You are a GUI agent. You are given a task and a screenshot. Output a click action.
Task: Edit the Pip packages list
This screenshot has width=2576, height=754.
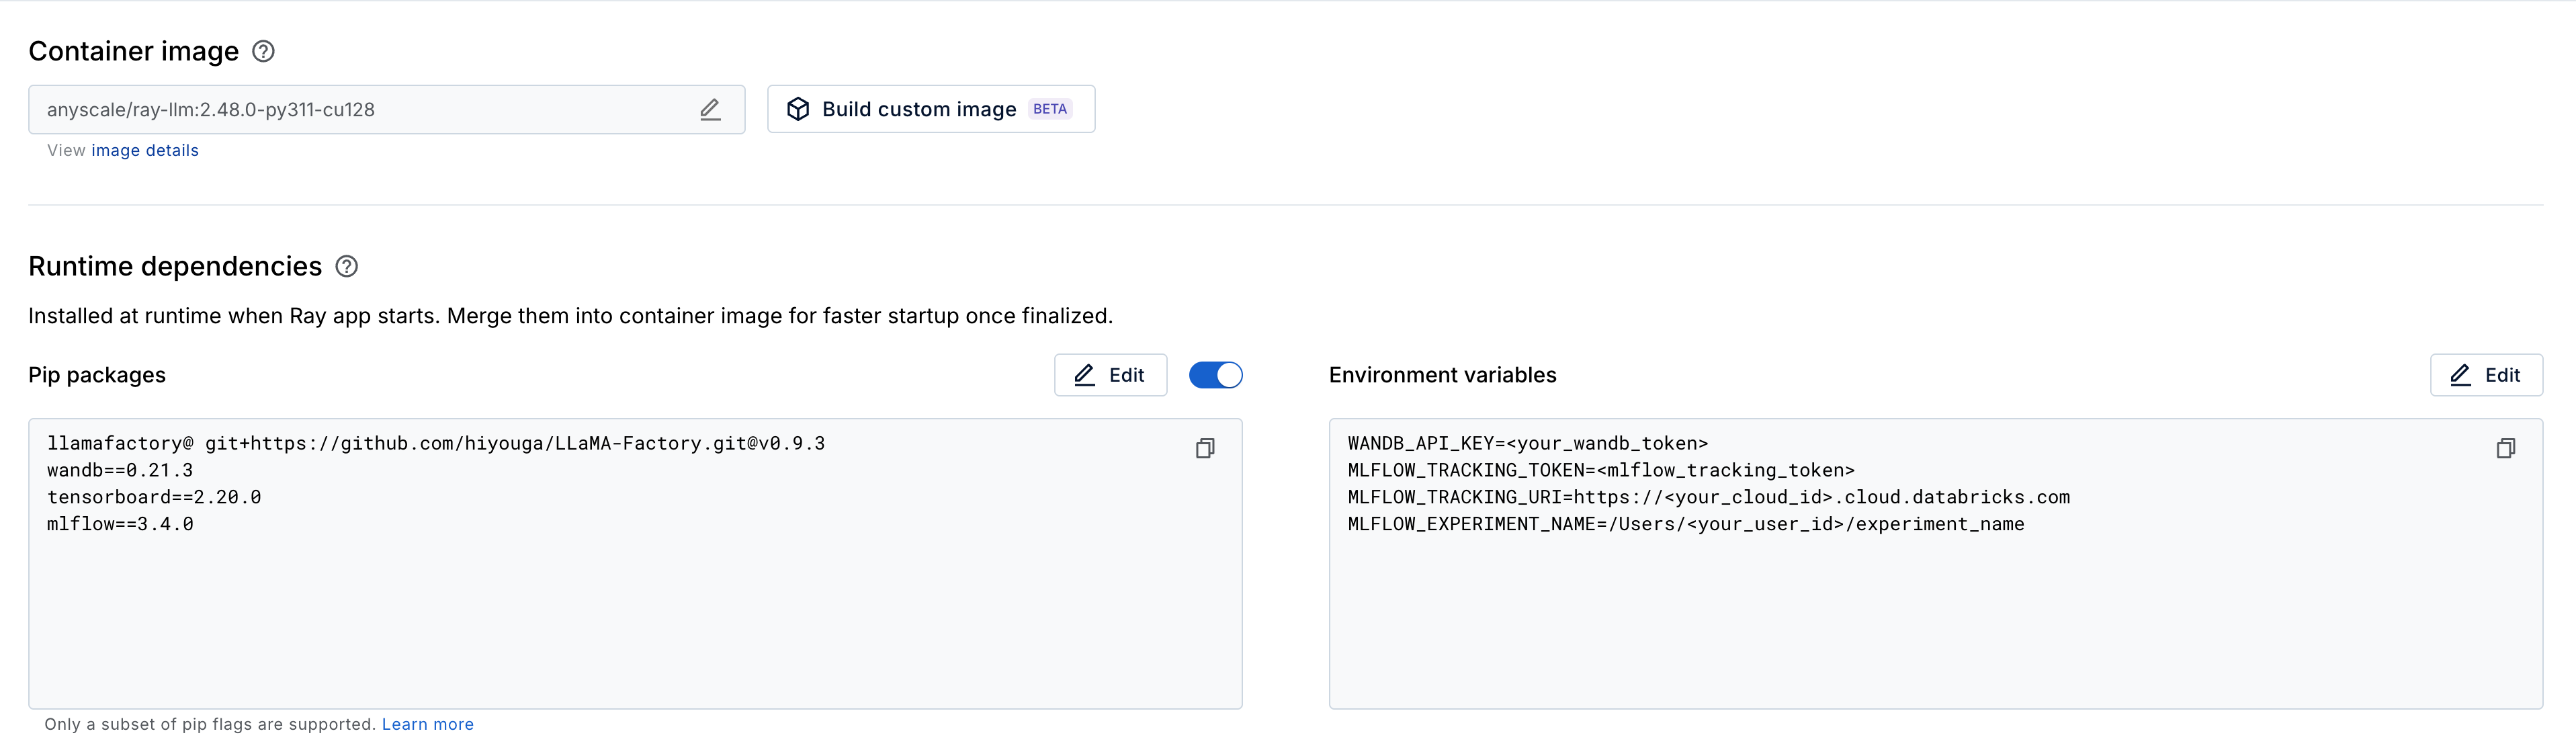[x=1110, y=375]
